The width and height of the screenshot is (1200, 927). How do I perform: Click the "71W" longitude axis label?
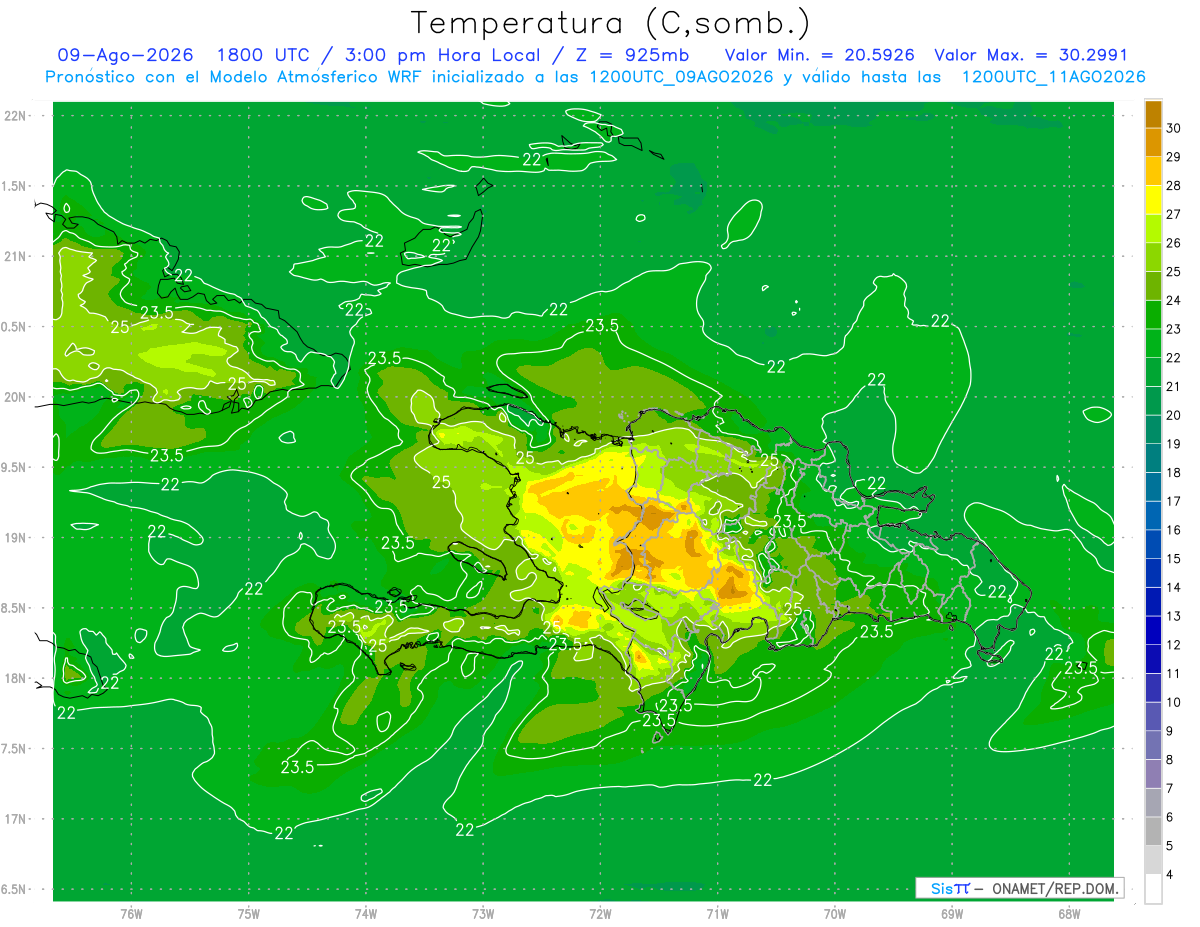[717, 914]
